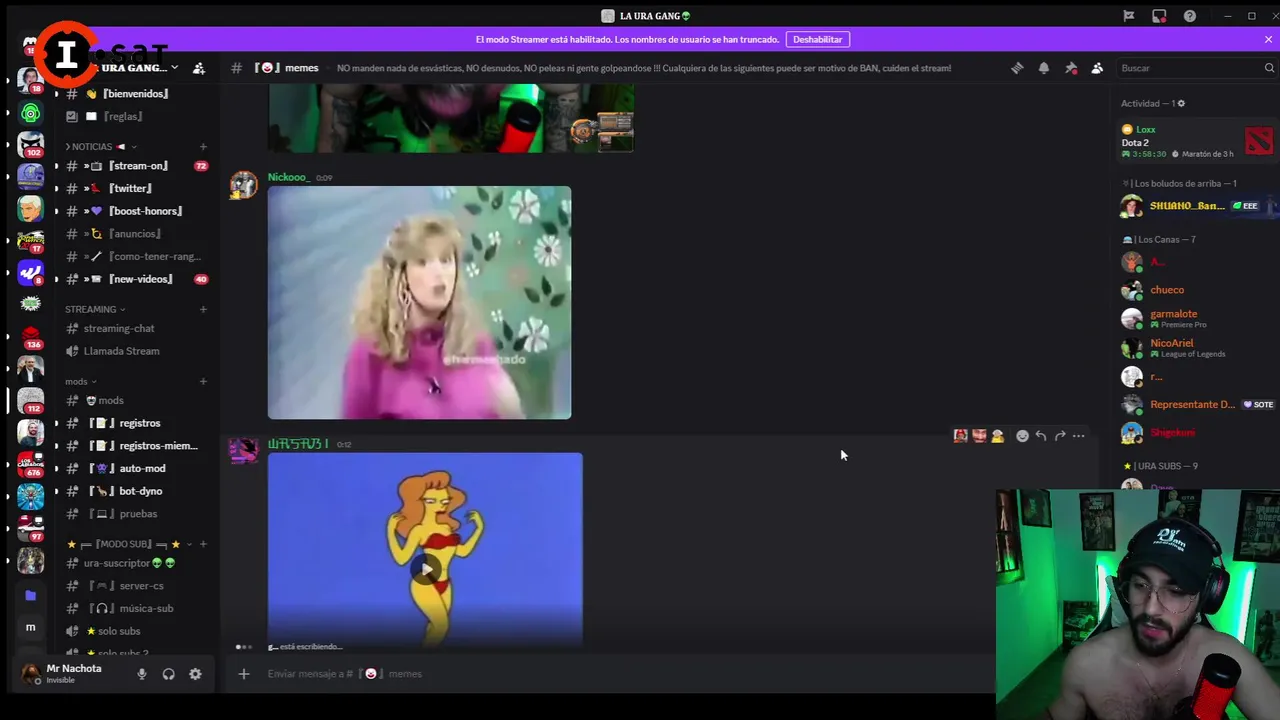Open the registros-miem channel
The height and width of the screenshot is (720, 1280).
pos(135,446)
